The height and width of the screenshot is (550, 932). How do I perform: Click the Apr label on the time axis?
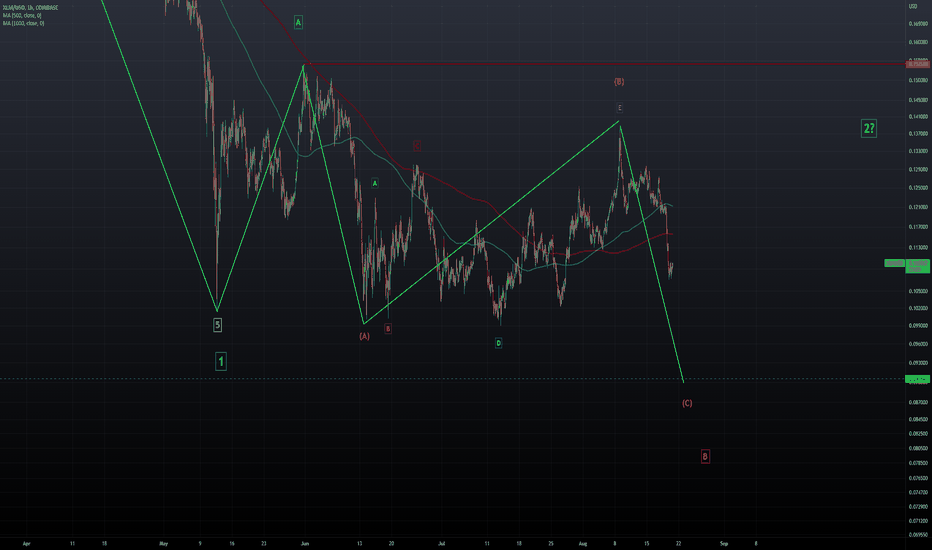point(26,543)
